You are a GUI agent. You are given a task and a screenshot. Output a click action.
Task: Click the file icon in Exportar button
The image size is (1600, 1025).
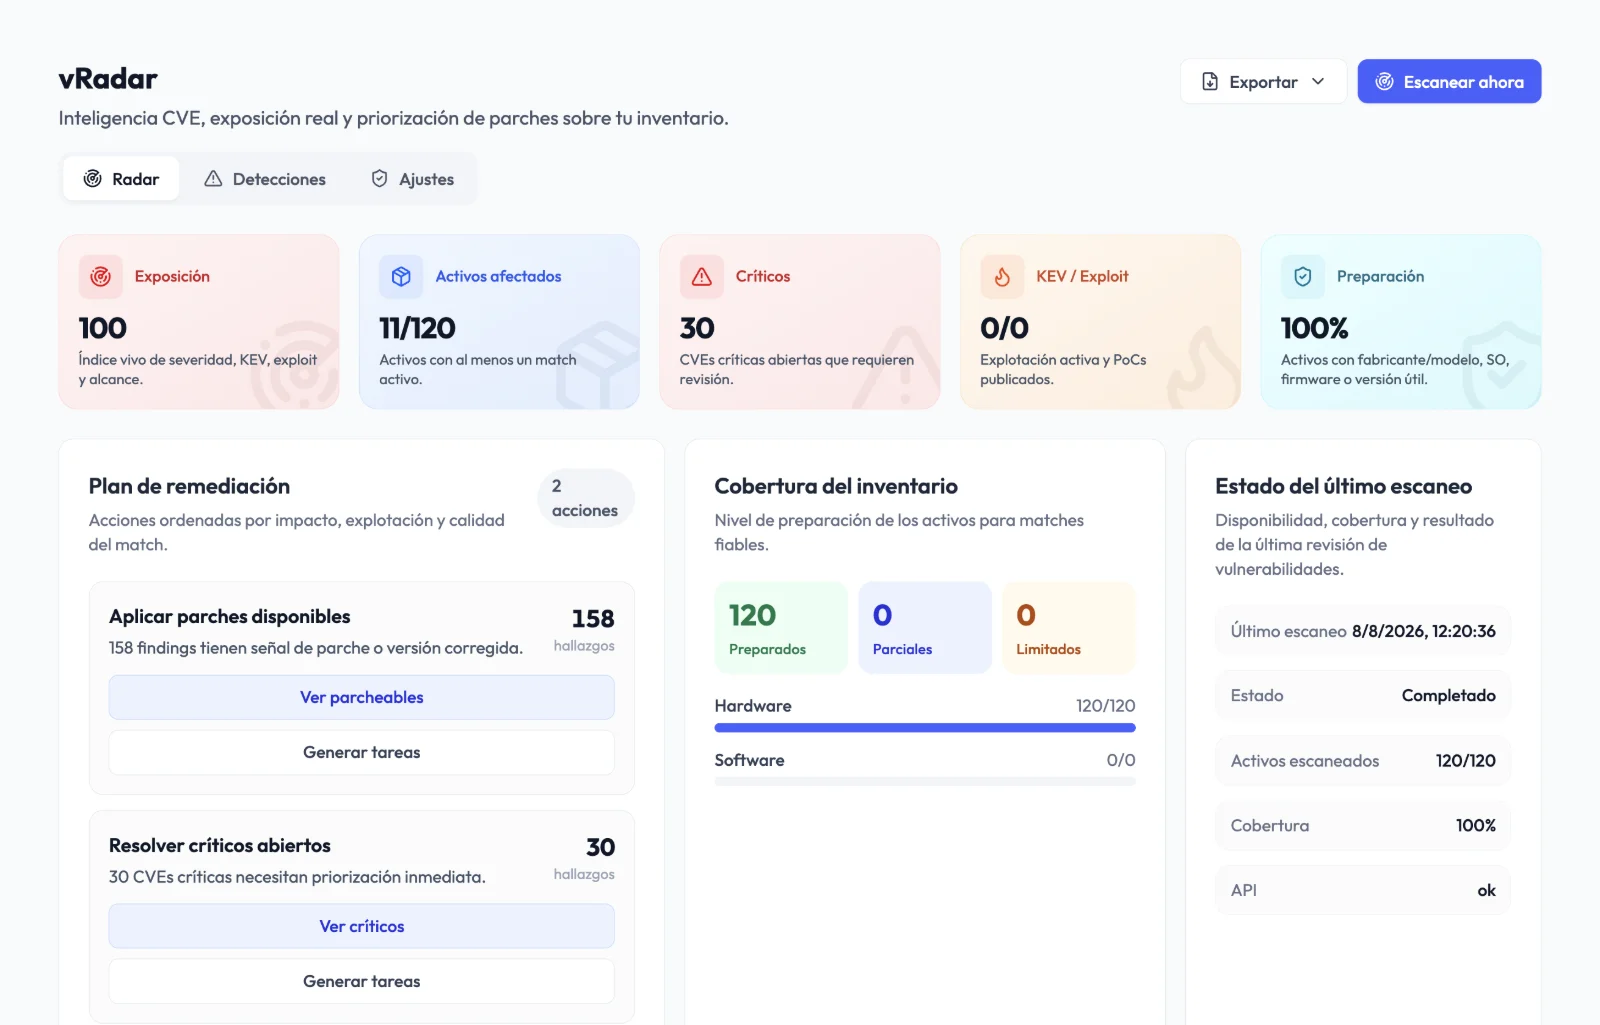coord(1210,82)
